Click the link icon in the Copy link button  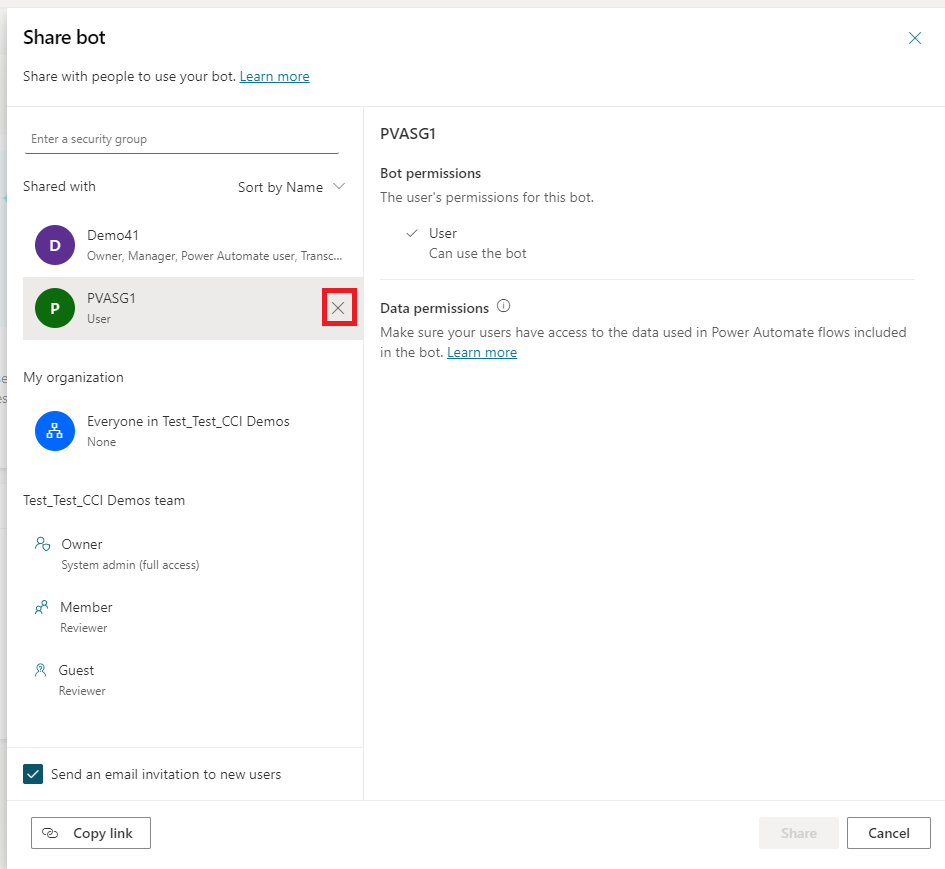50,833
